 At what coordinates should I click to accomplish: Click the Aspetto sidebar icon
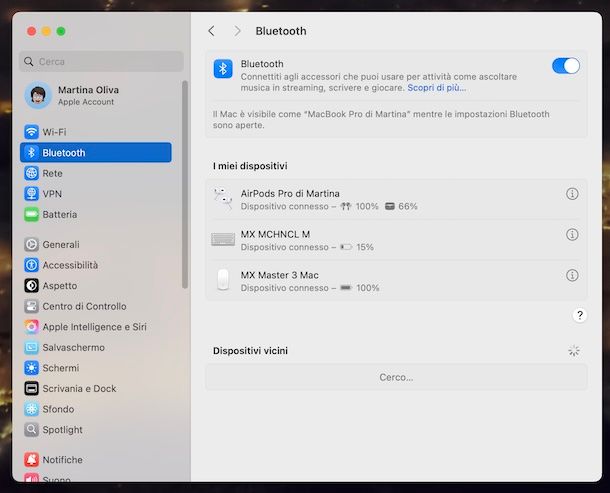point(32,286)
